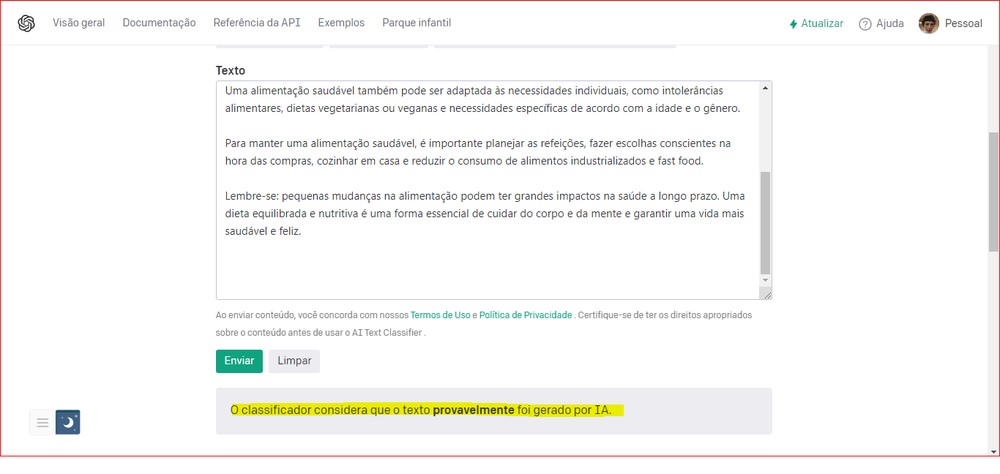Open Parque infantil playground
Screen dimensions: 1000x474
[416, 23]
